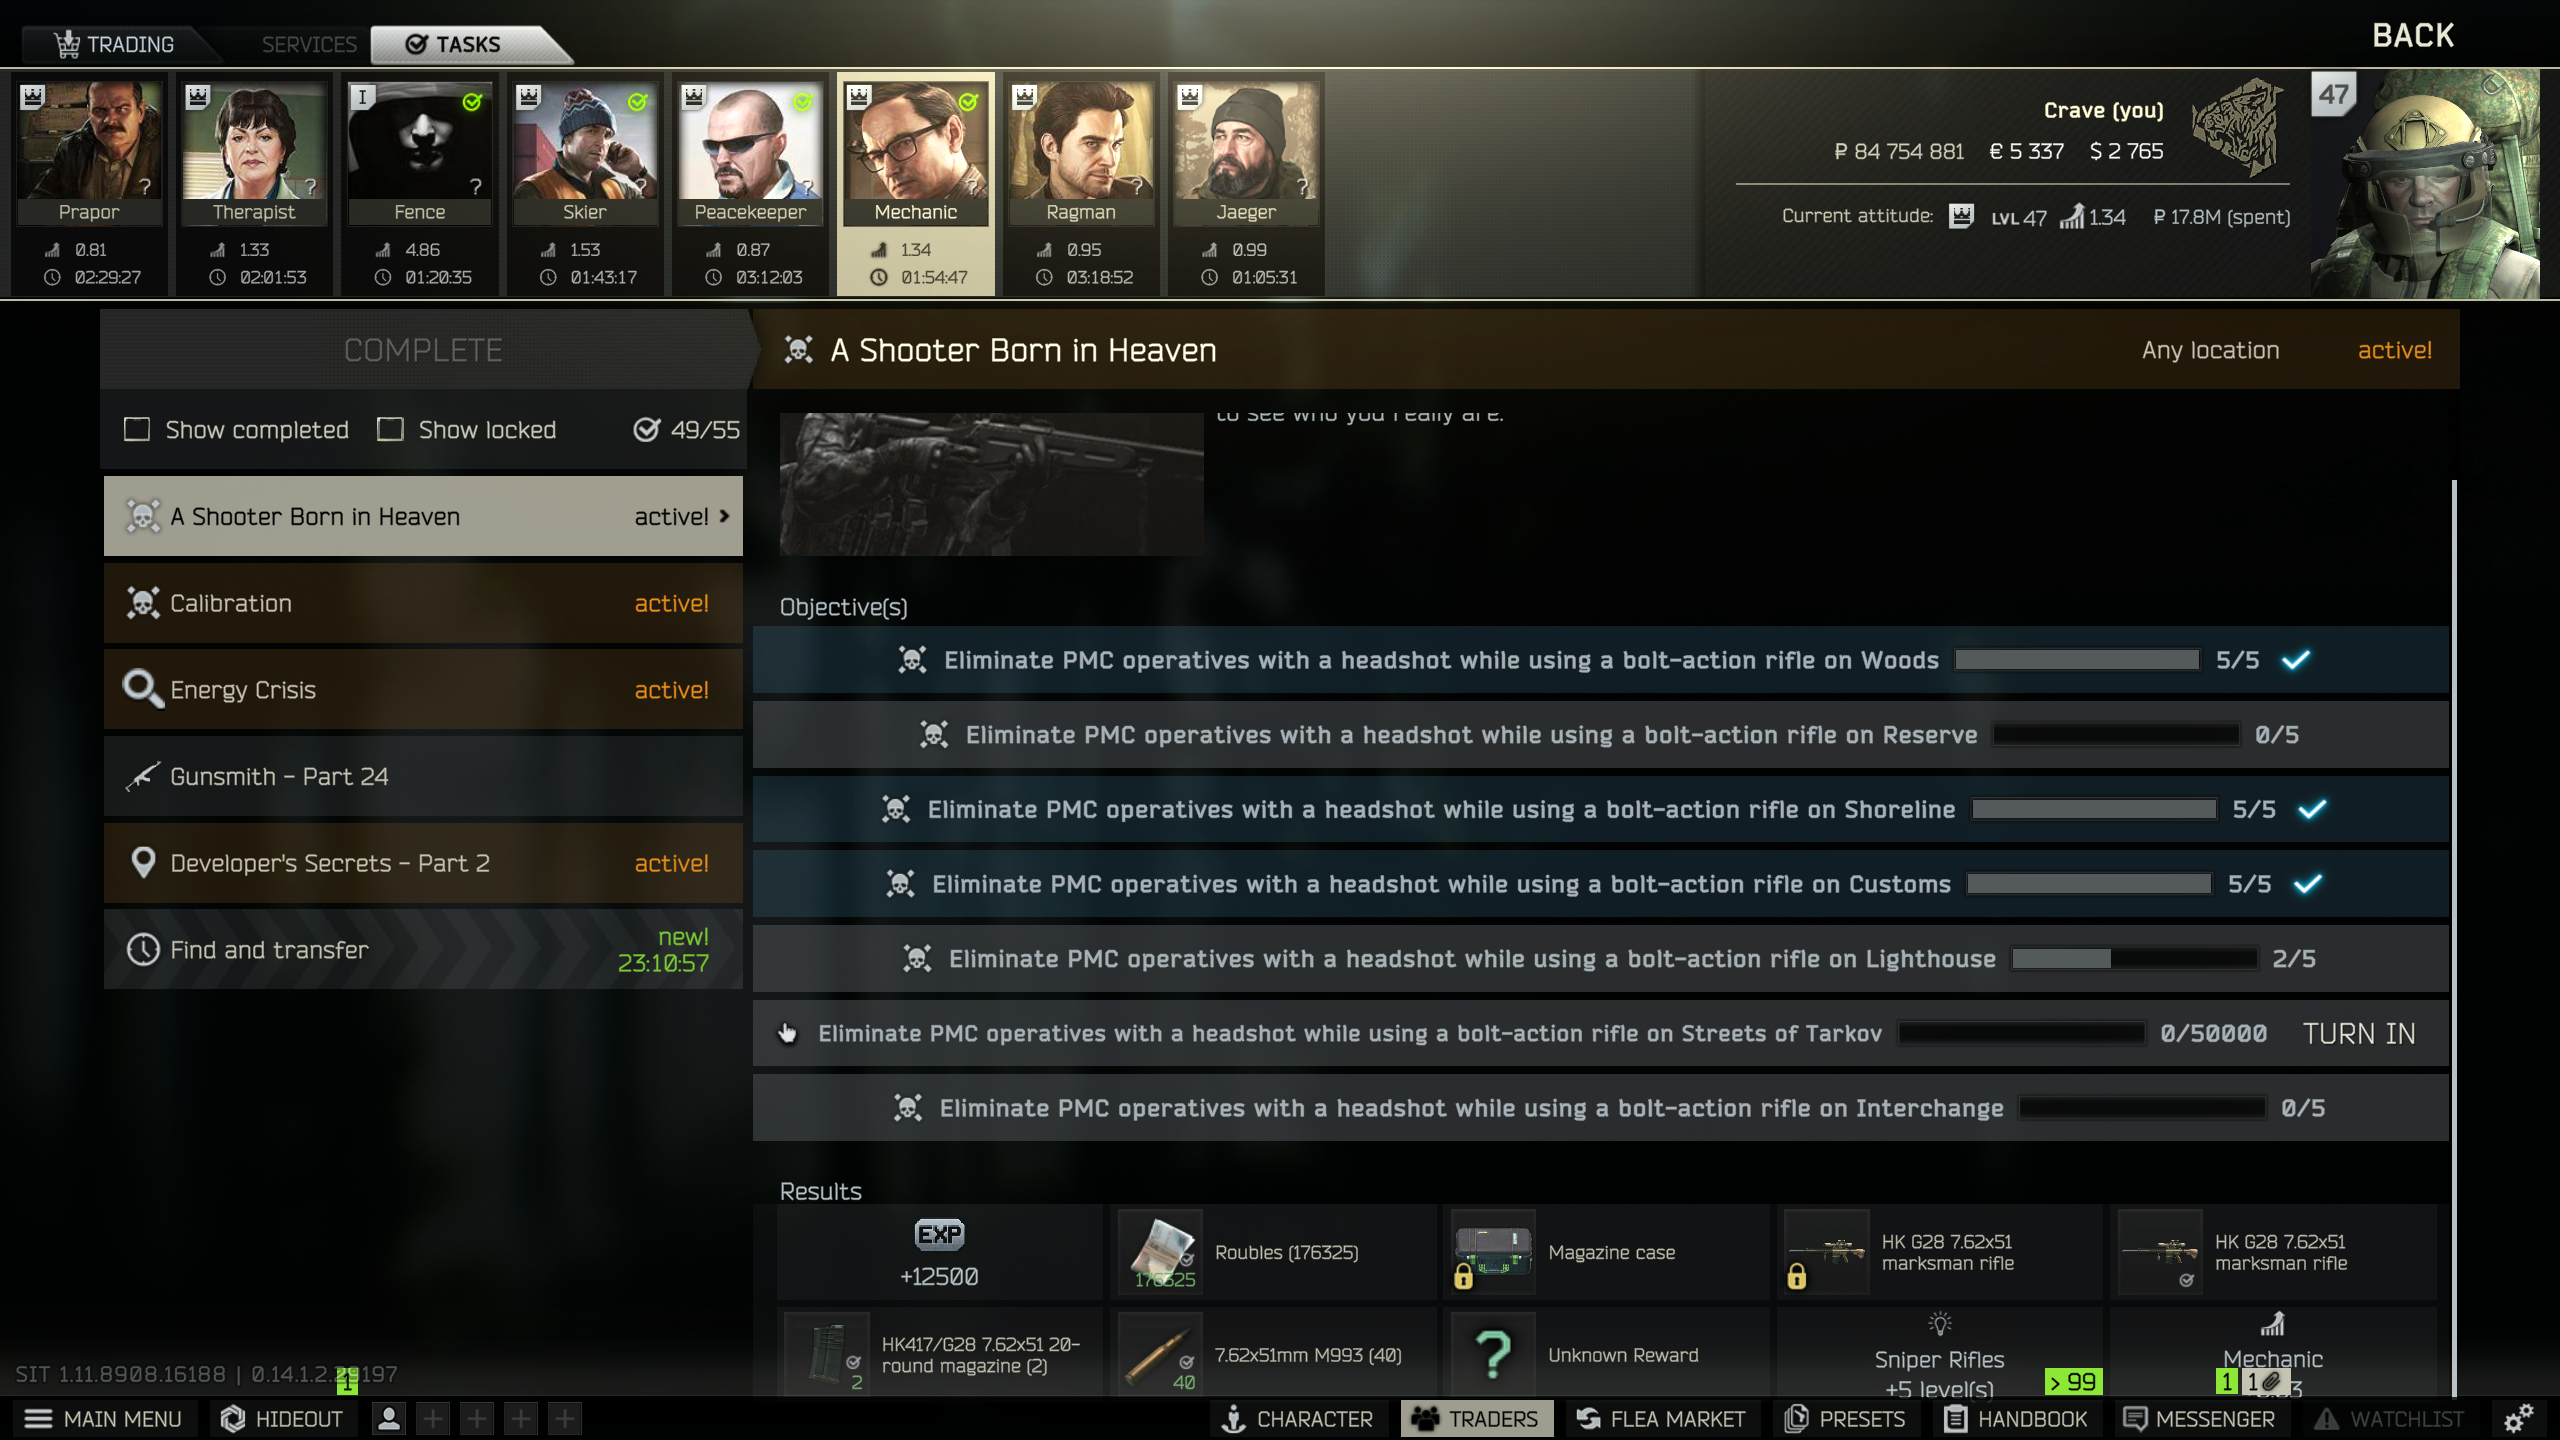Click the Magazine case reward icon
The height and width of the screenshot is (1440, 2560).
tap(1492, 1252)
